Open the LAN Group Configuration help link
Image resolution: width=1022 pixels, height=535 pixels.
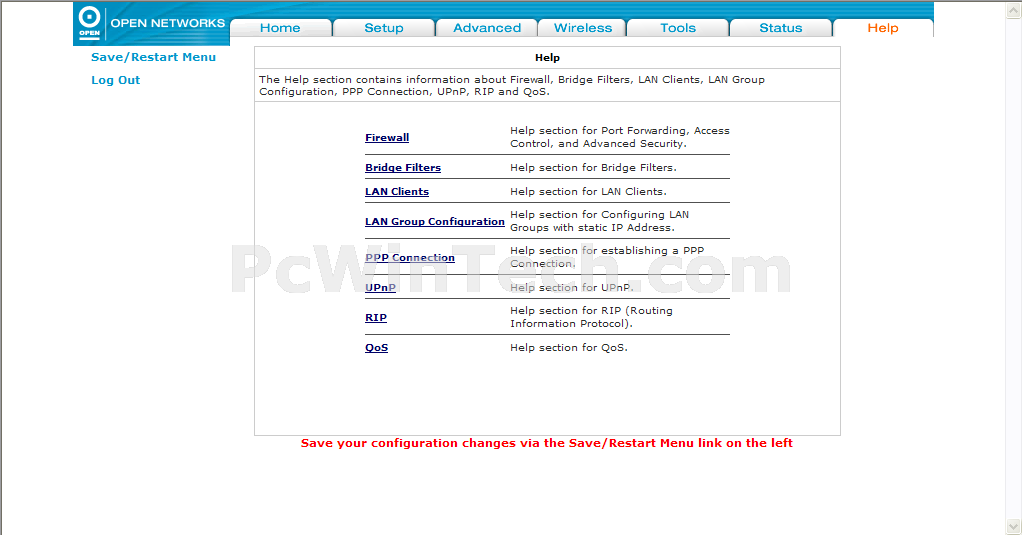point(435,222)
